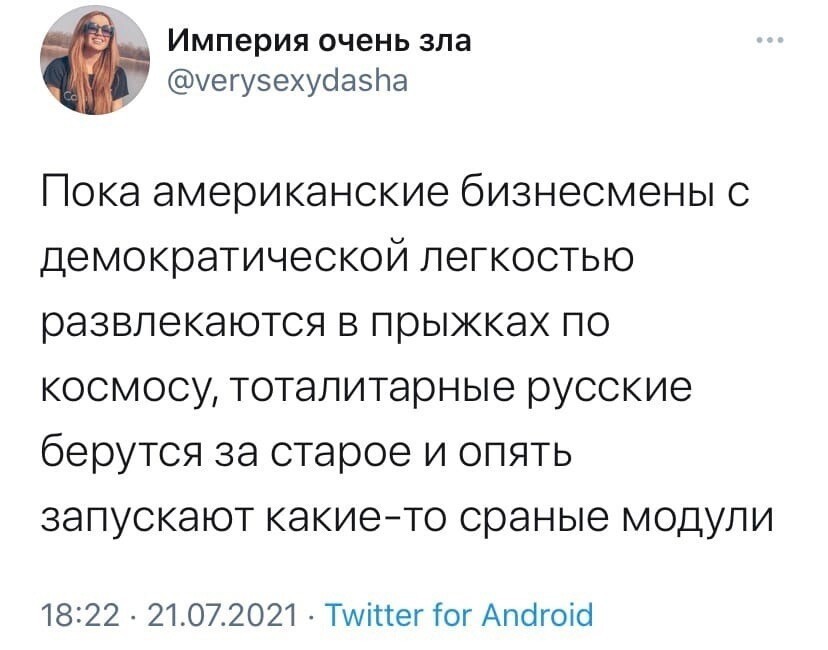Visit the @verysexydasha handle
The image size is (828, 650).
288,81
